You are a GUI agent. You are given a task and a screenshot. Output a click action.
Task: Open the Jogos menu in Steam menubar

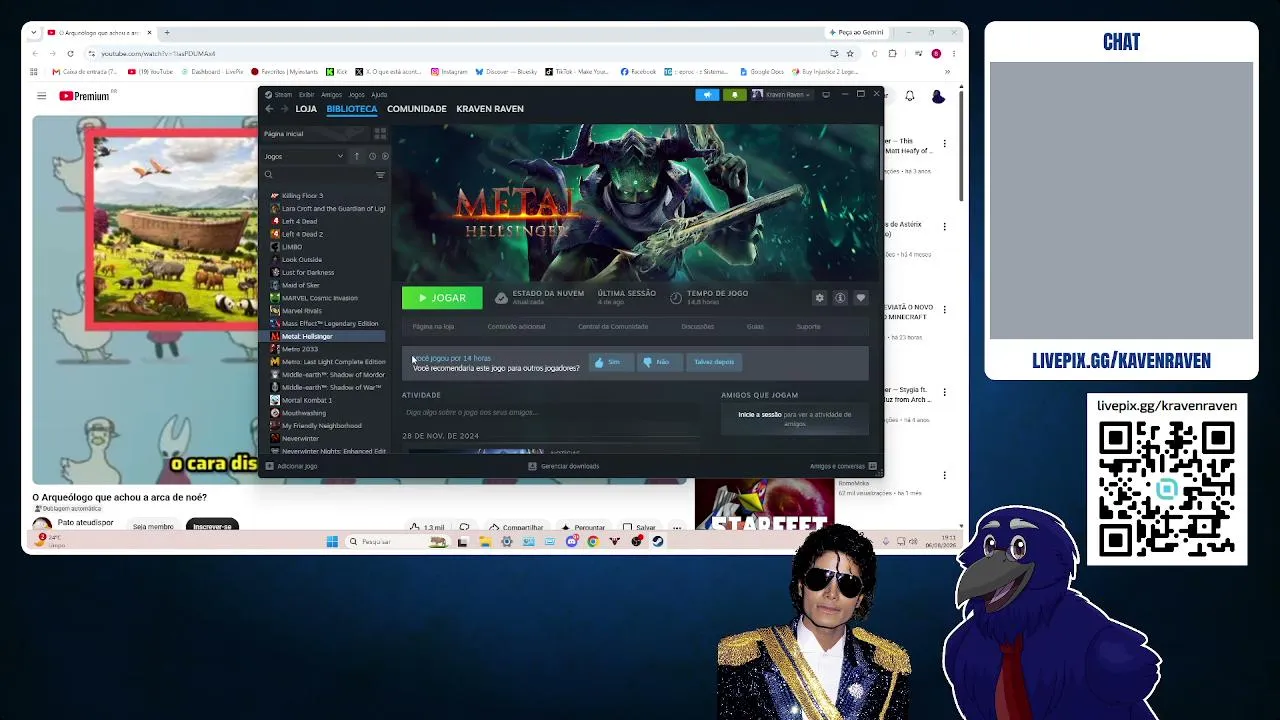pos(356,95)
